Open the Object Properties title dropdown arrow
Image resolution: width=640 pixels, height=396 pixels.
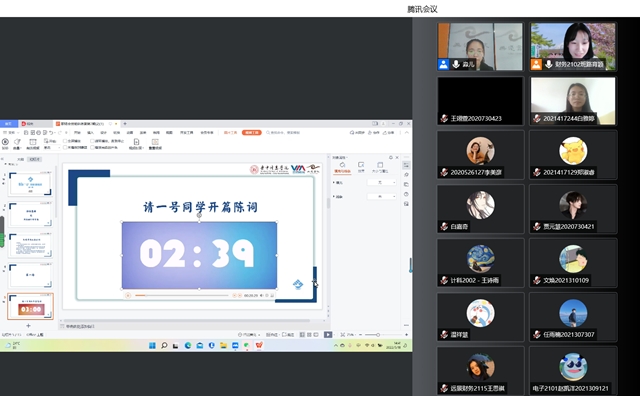click(347, 158)
